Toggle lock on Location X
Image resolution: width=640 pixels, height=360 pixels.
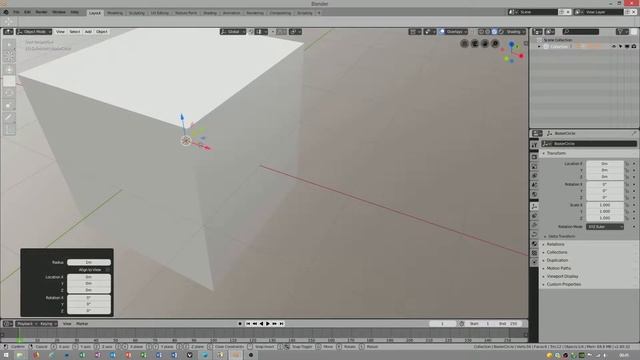tap(627, 164)
